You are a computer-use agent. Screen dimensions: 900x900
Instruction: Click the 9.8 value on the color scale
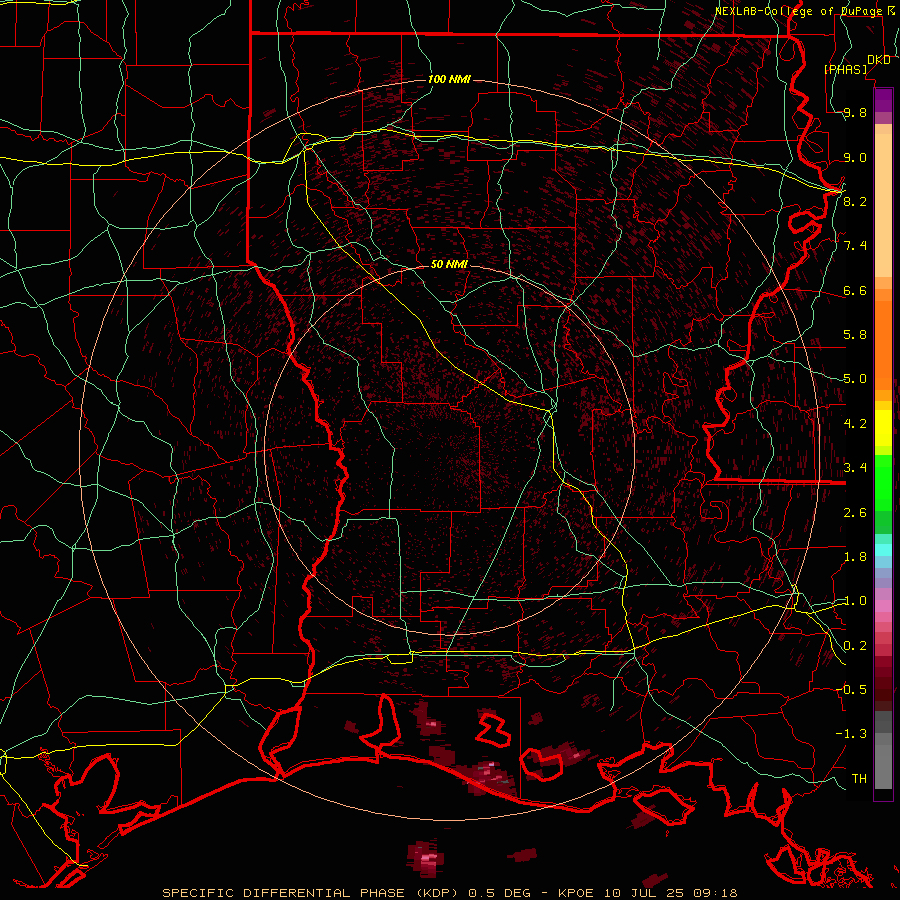855,112
